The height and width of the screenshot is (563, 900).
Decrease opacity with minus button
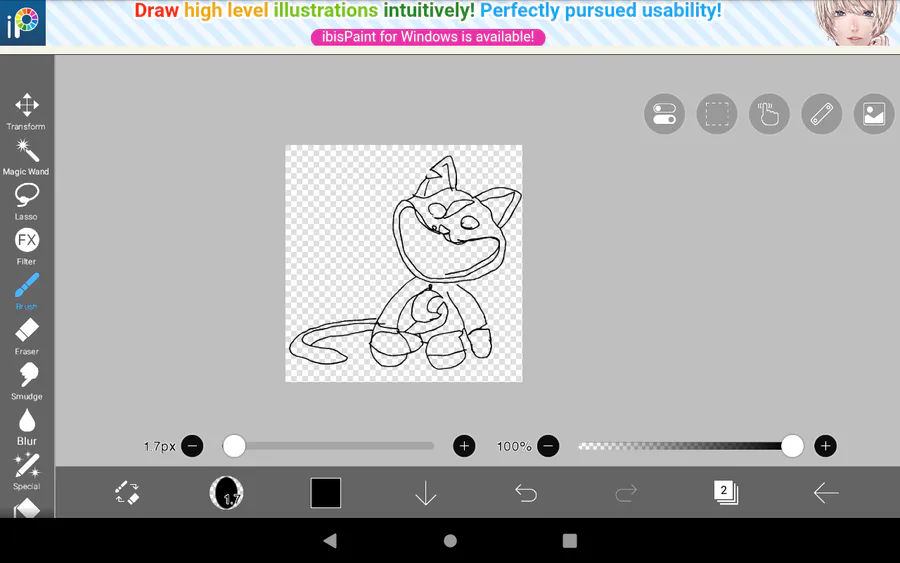click(548, 446)
